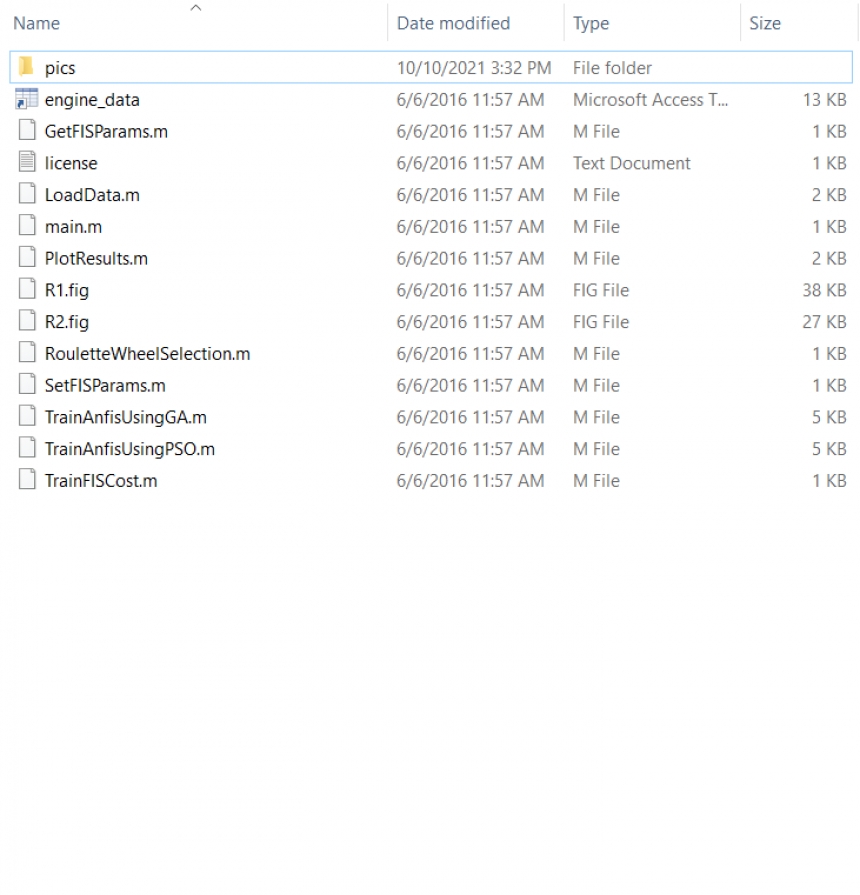Select the TrainAnfisUsingPSO.m file name
Viewport: 860px width, 895px height.
click(130, 449)
